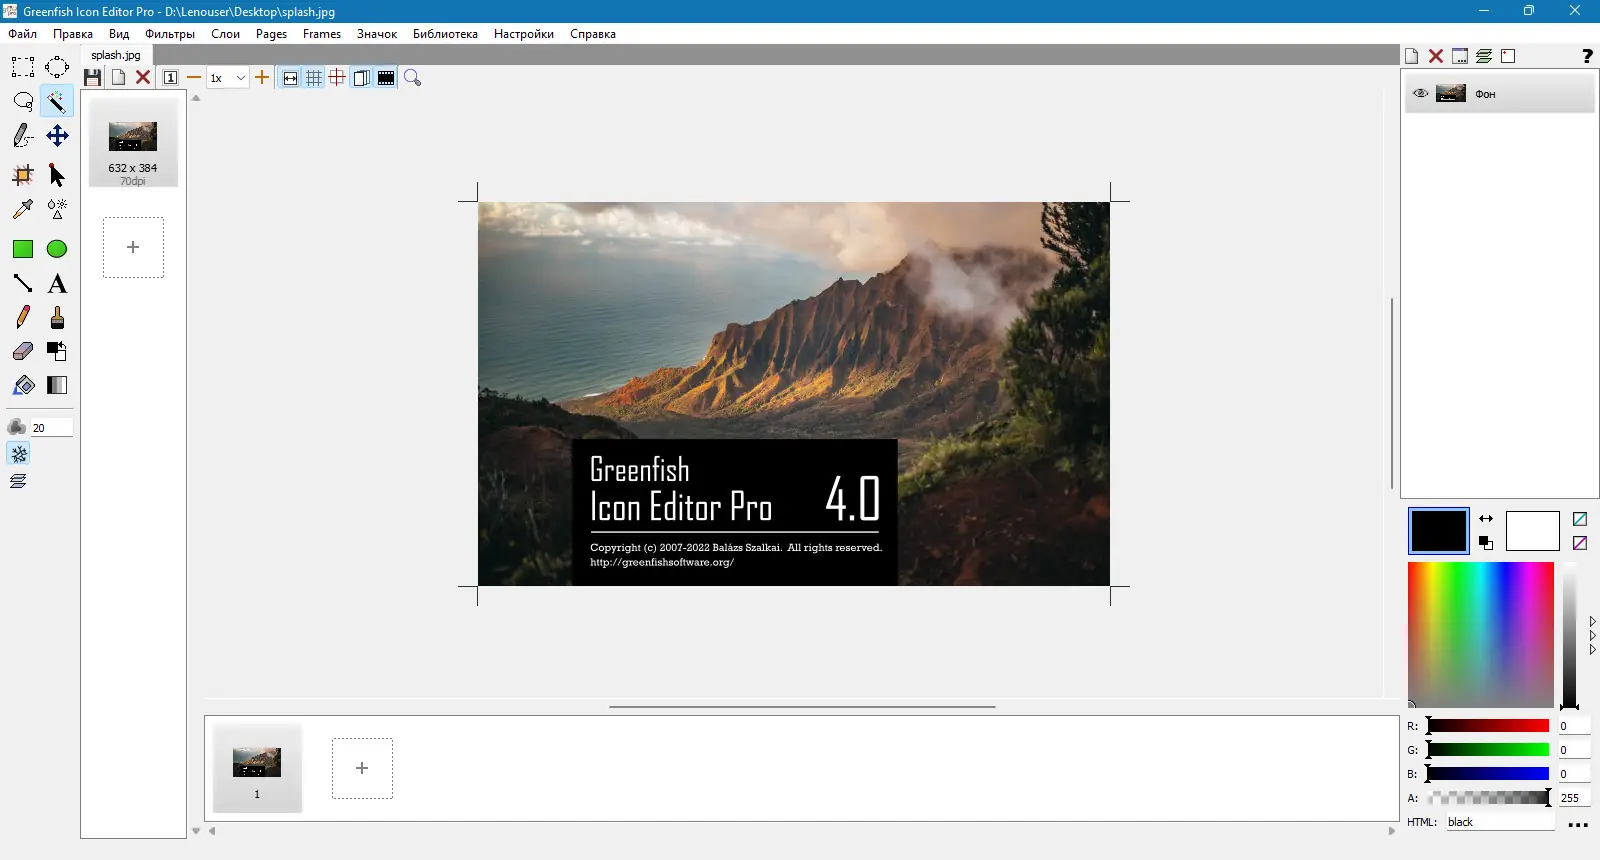Open the 1x zoom level dropdown
This screenshot has width=1600, height=860.
228,78
